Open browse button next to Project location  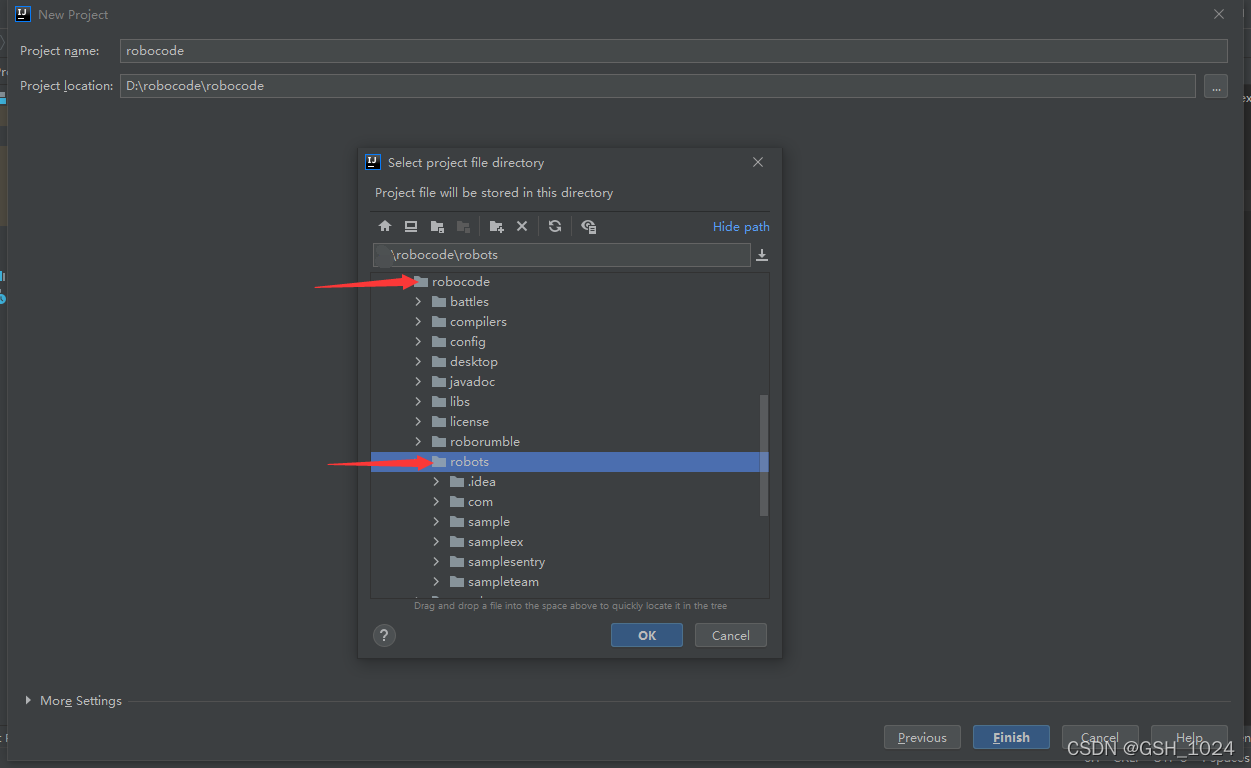1216,86
